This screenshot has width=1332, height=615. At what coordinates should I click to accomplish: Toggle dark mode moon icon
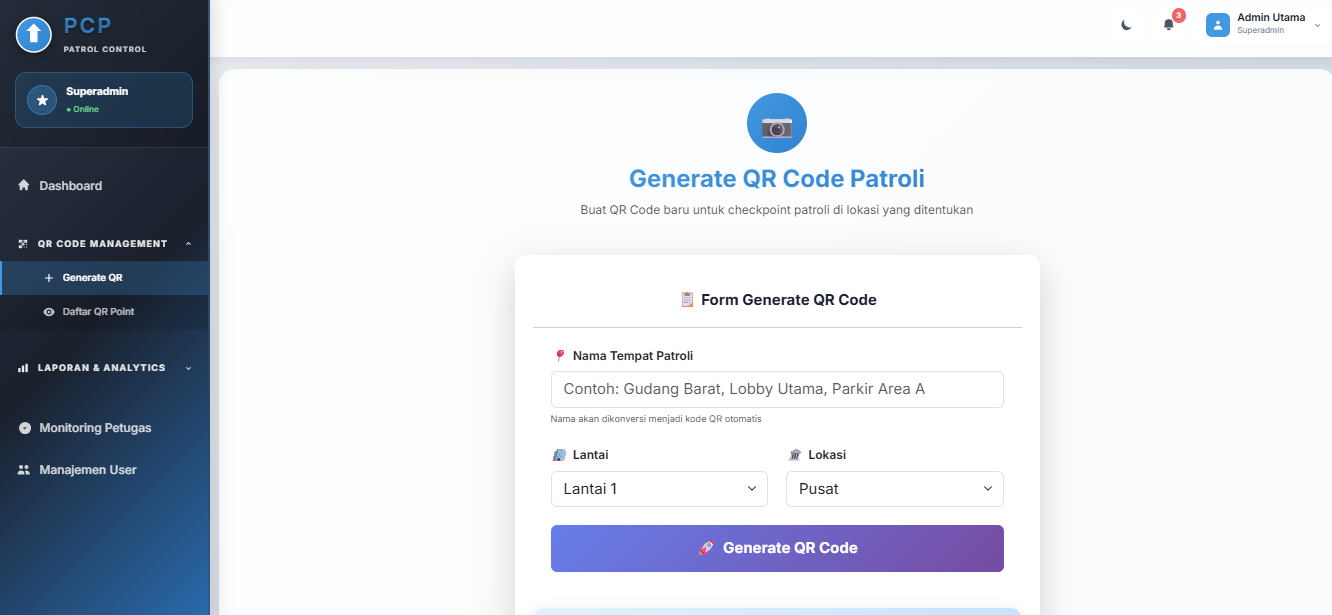1126,25
